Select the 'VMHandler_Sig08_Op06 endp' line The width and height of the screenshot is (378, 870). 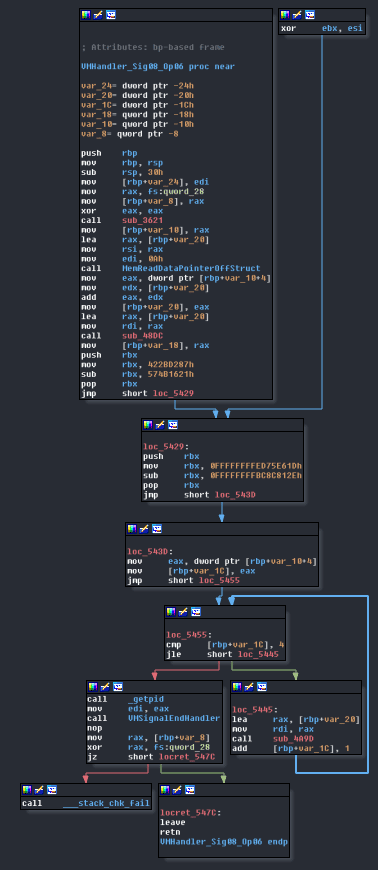[224, 841]
